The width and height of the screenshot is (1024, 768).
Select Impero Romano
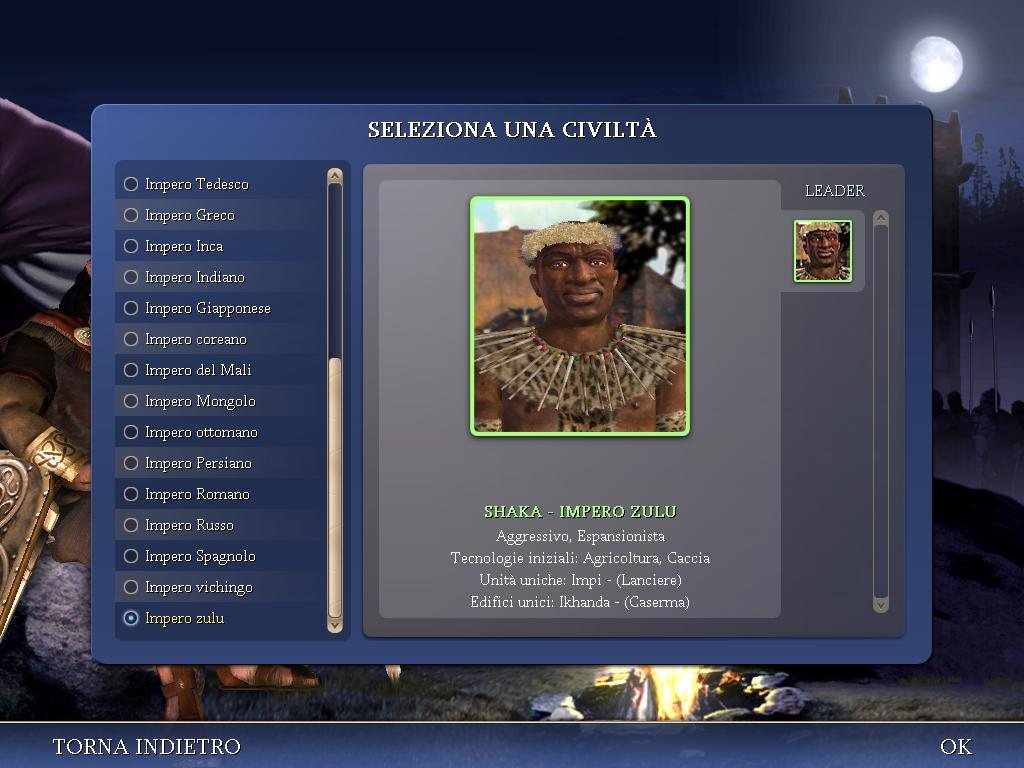tap(219, 494)
